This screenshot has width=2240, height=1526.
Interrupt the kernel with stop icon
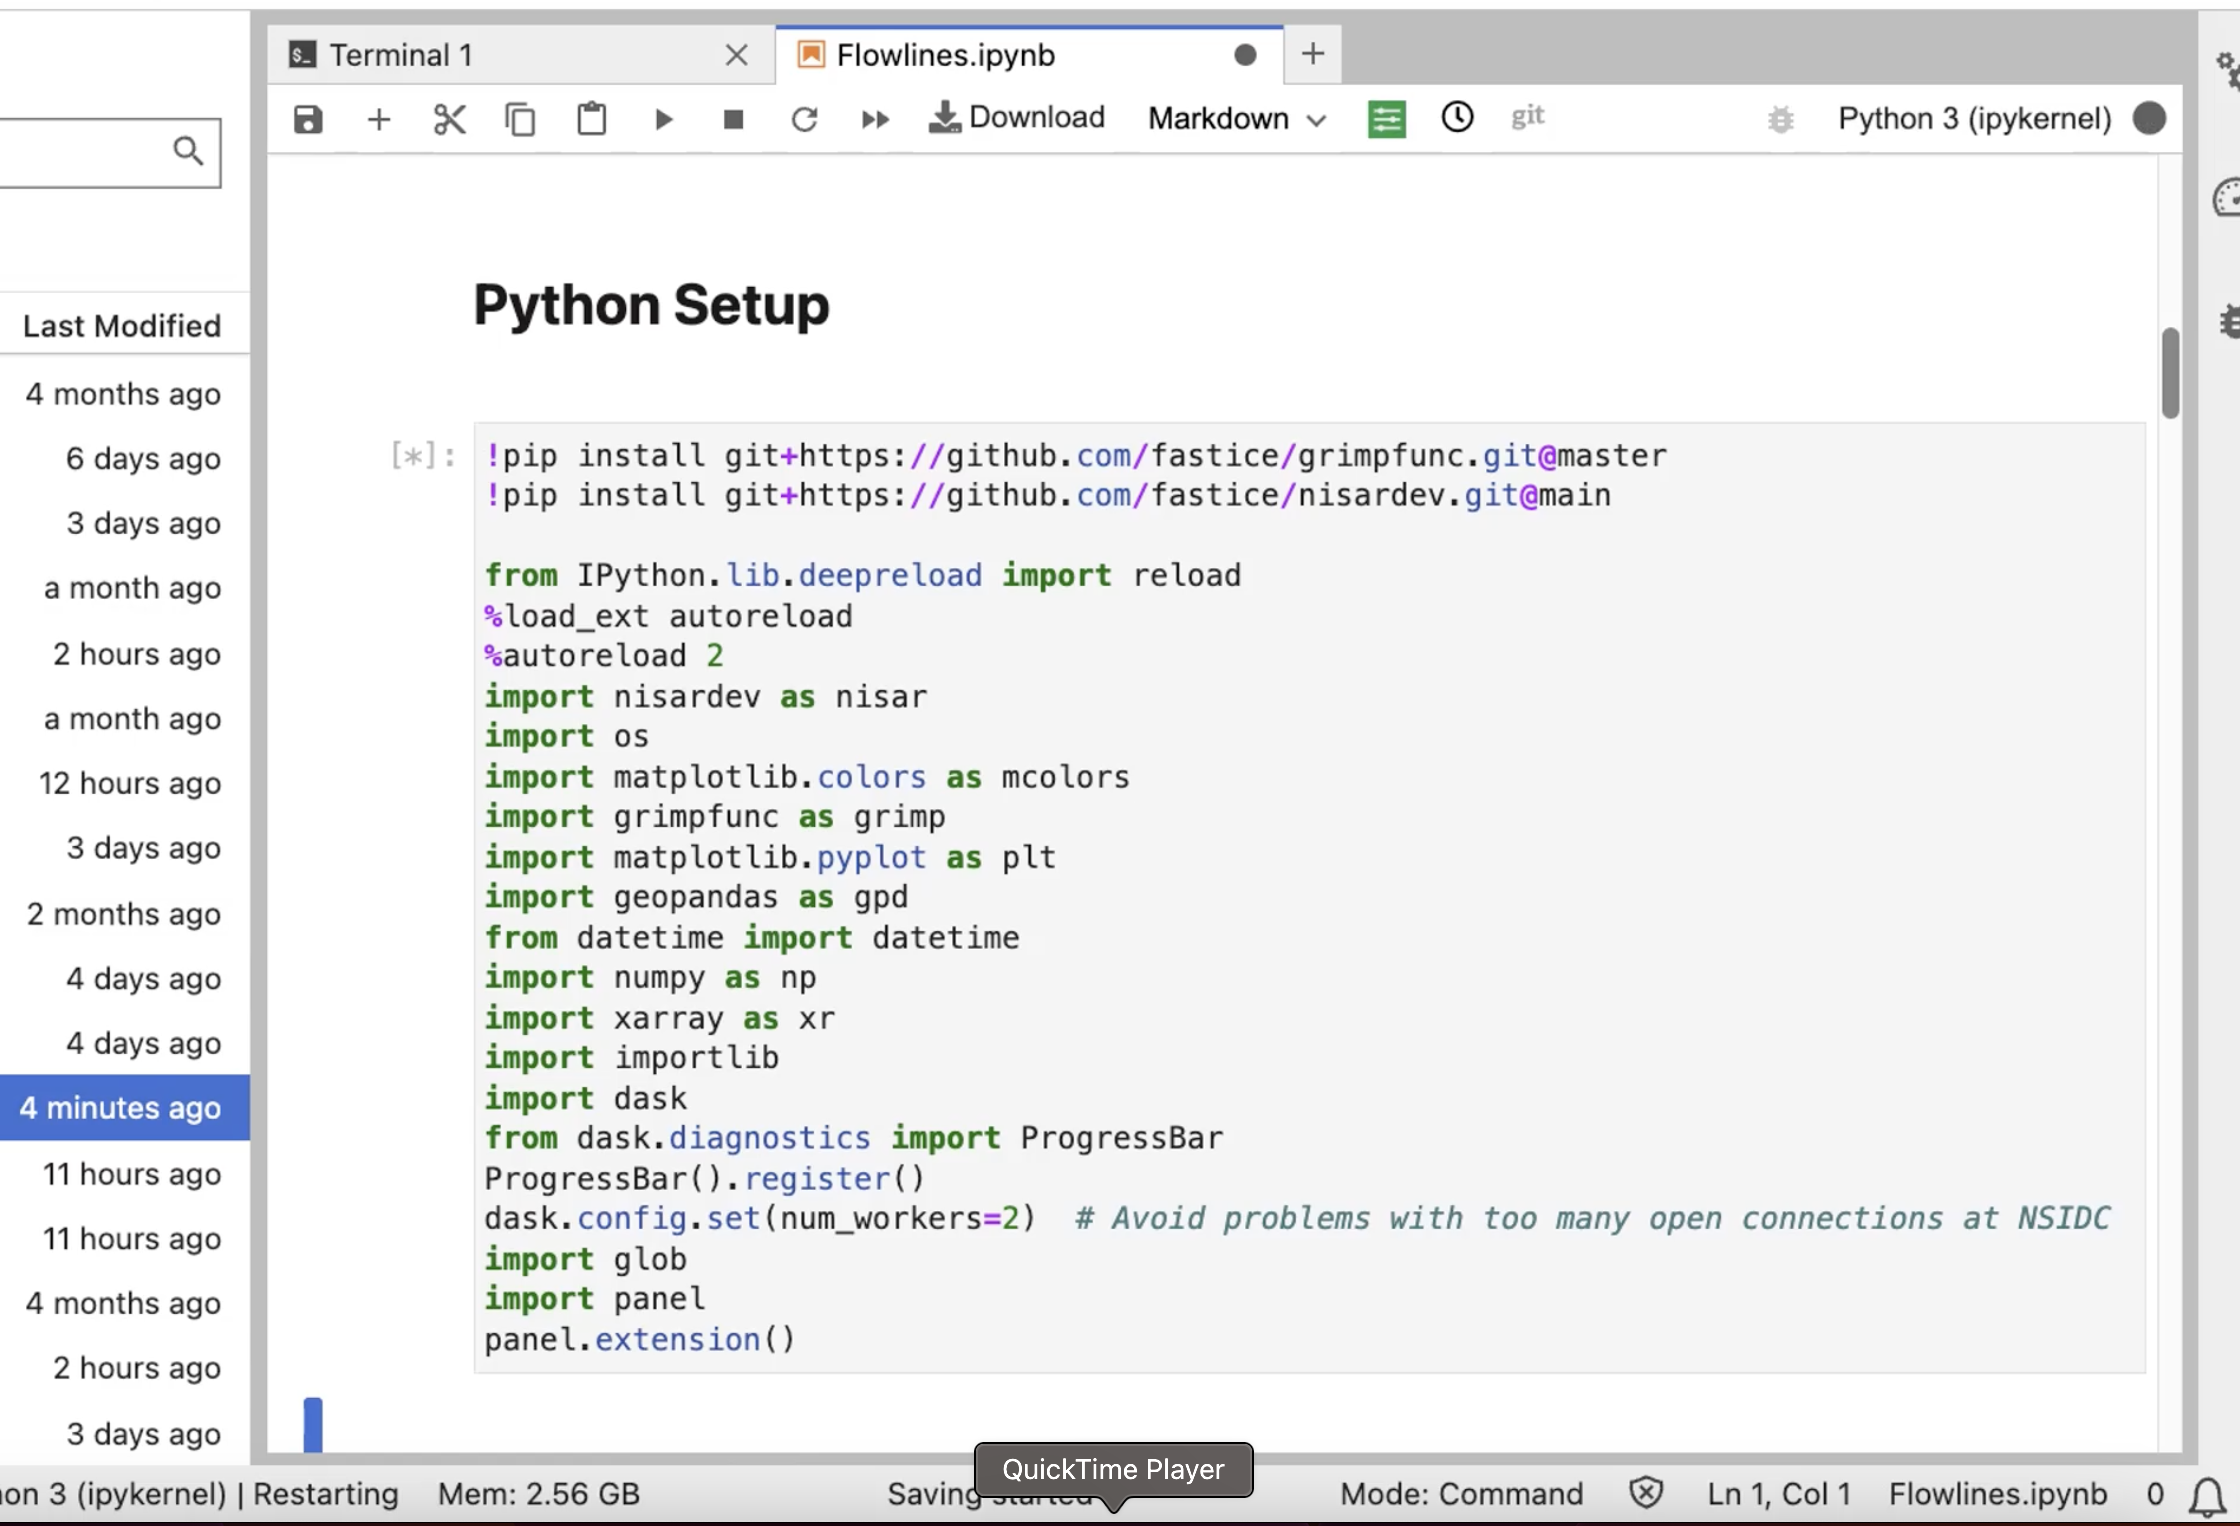tap(733, 119)
